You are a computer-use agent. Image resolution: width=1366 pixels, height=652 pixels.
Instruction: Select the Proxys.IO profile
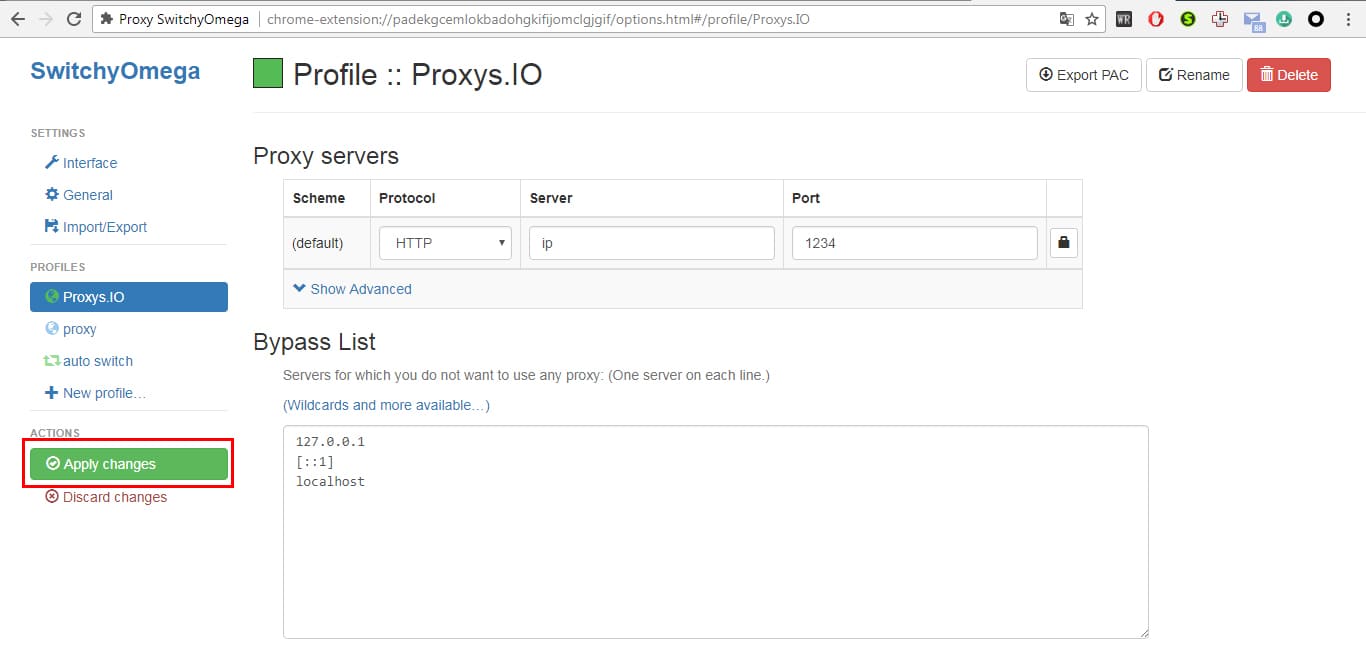click(x=129, y=297)
